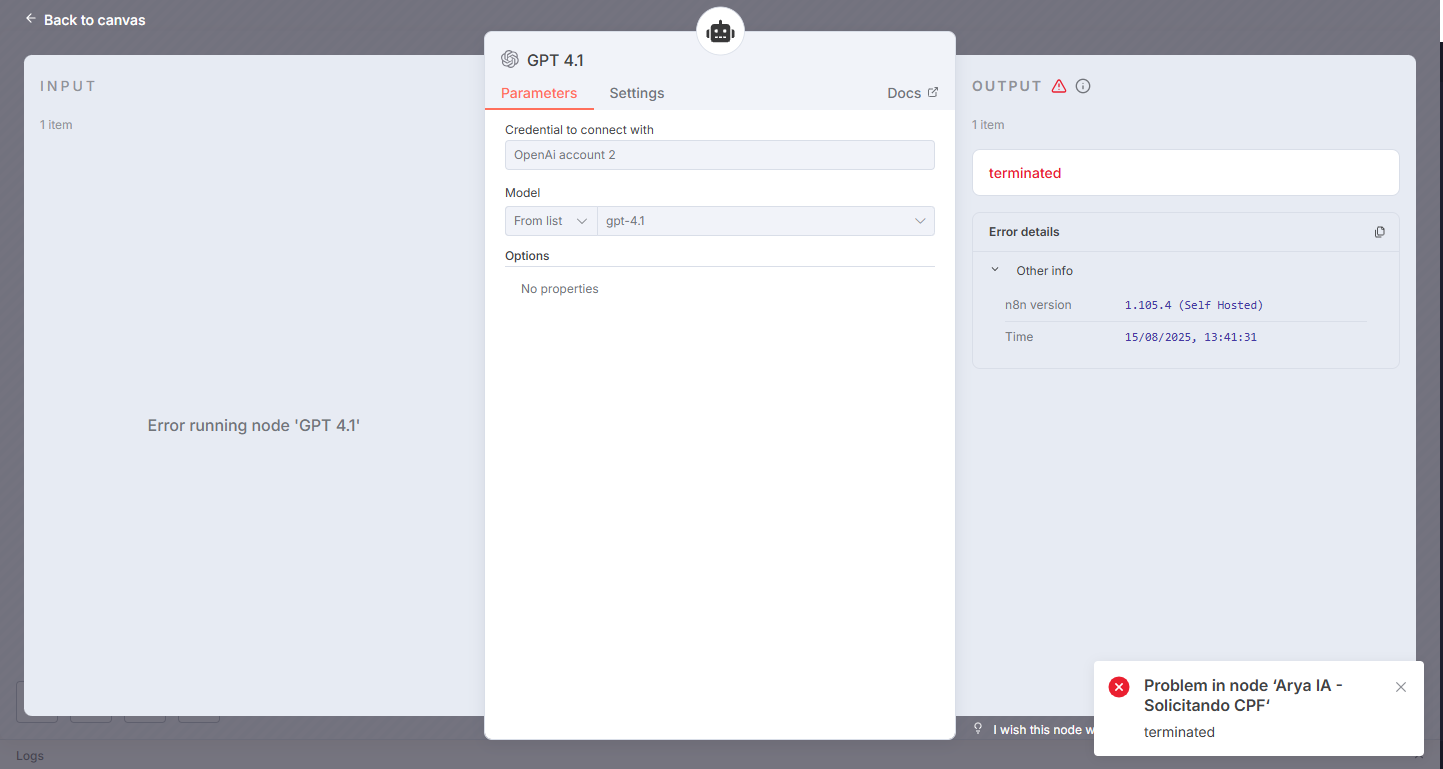This screenshot has width=1443, height=769.
Task: Click the 'No properties' text under Options
Action: (560, 289)
